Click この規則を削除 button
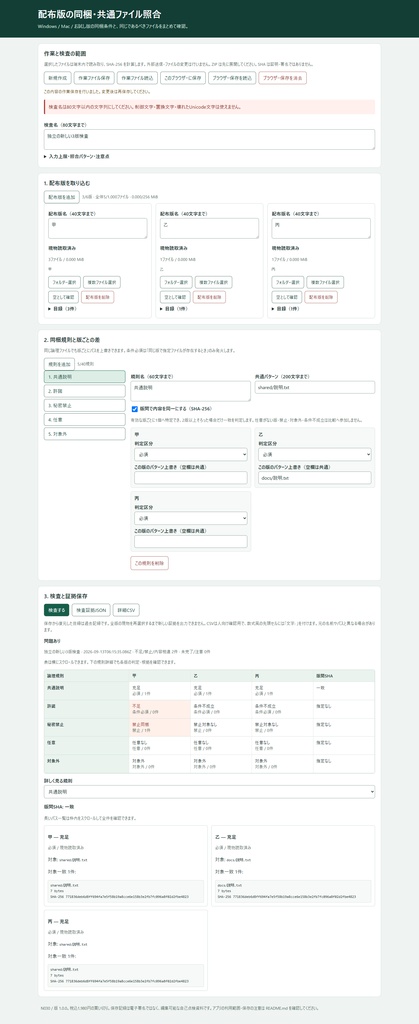419x1024 pixels. 150,563
